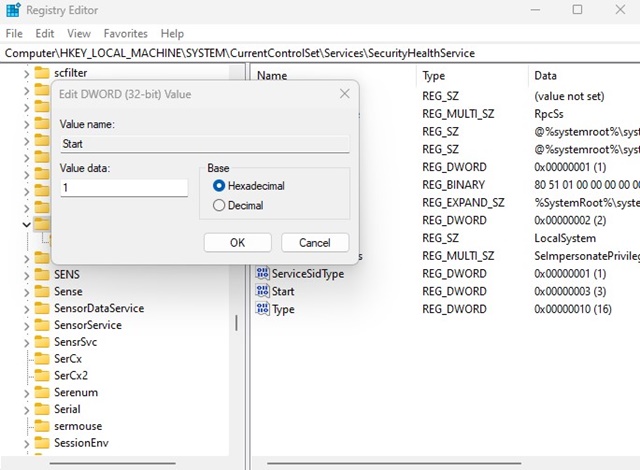Click the Data column header
The height and width of the screenshot is (470, 640).
(x=545, y=75)
